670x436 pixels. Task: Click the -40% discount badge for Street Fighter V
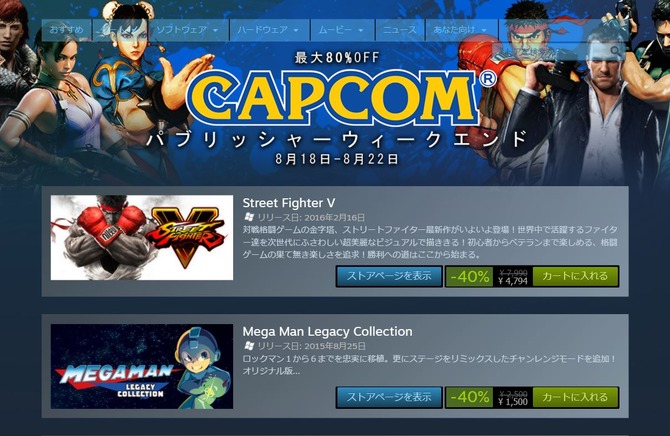pyautogui.click(x=470, y=277)
